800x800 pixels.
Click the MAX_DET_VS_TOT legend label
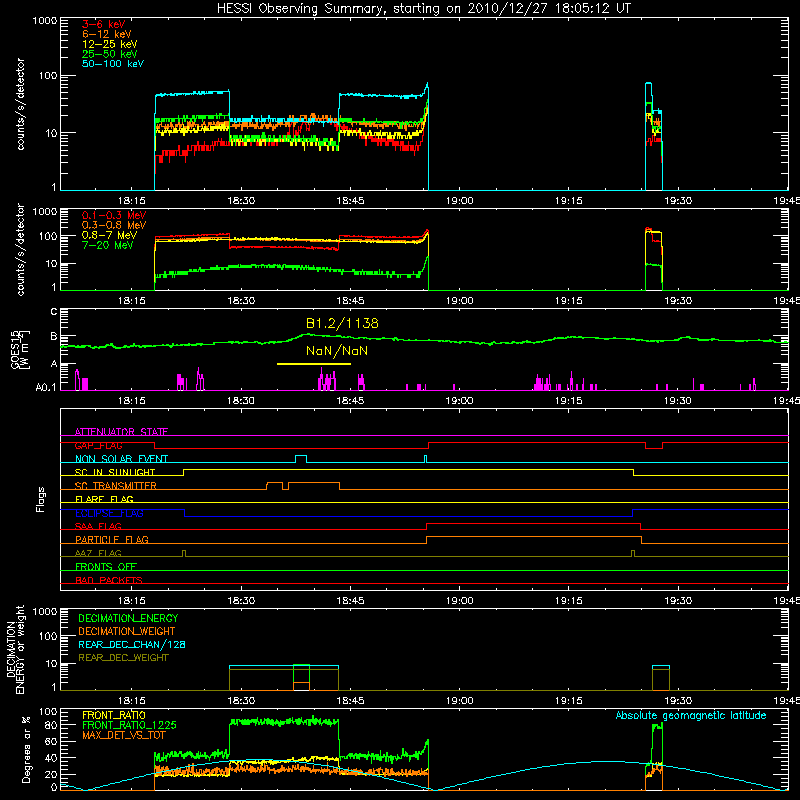tap(123, 736)
